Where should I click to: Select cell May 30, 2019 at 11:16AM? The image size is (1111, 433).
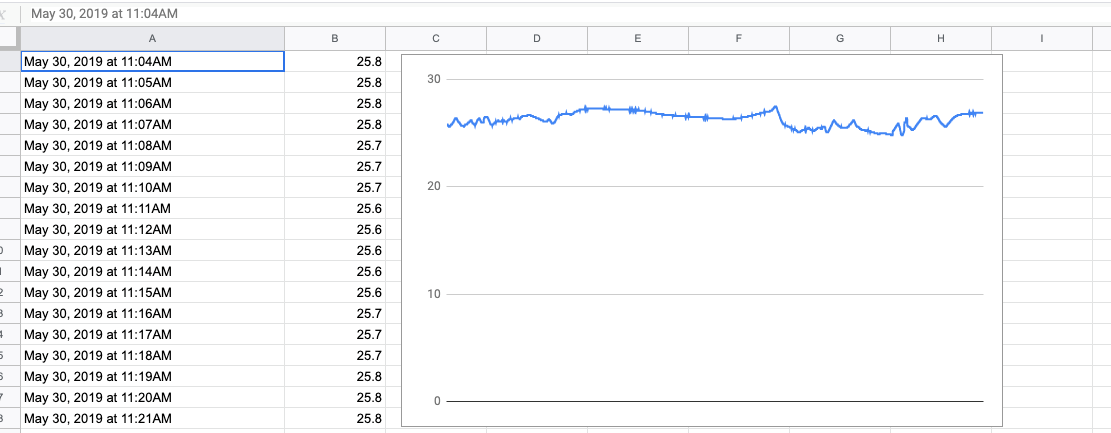[x=152, y=313]
